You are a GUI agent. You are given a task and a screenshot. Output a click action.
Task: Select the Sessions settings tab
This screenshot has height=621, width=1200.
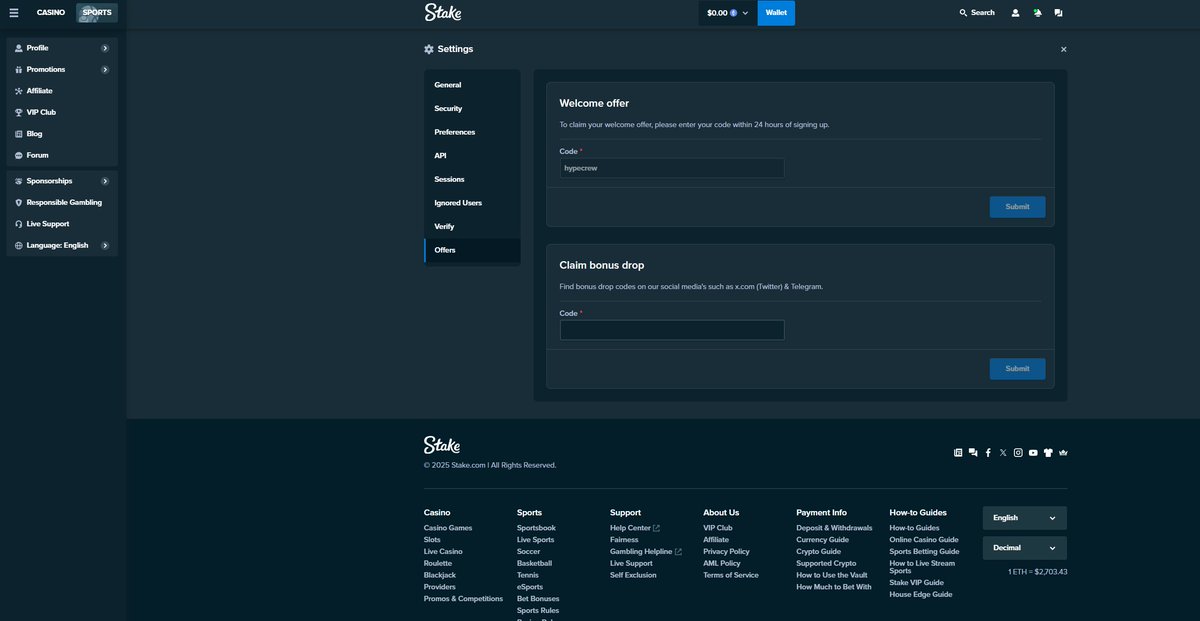click(472, 180)
